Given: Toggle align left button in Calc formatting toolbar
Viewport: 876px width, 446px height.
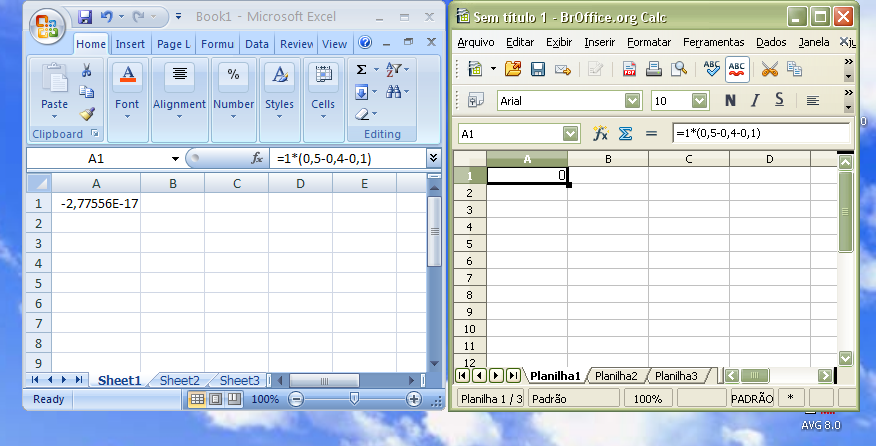Looking at the screenshot, I should pyautogui.click(x=813, y=101).
